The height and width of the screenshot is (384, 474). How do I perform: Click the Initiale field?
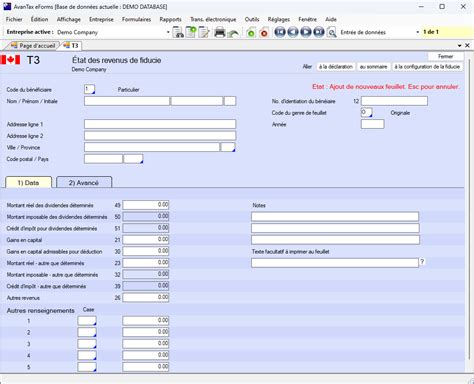tap(230, 101)
